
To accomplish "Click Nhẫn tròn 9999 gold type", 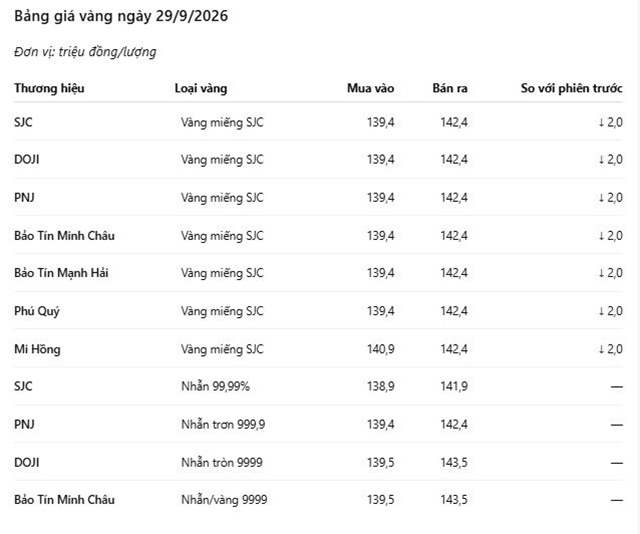I will (x=222, y=463).
